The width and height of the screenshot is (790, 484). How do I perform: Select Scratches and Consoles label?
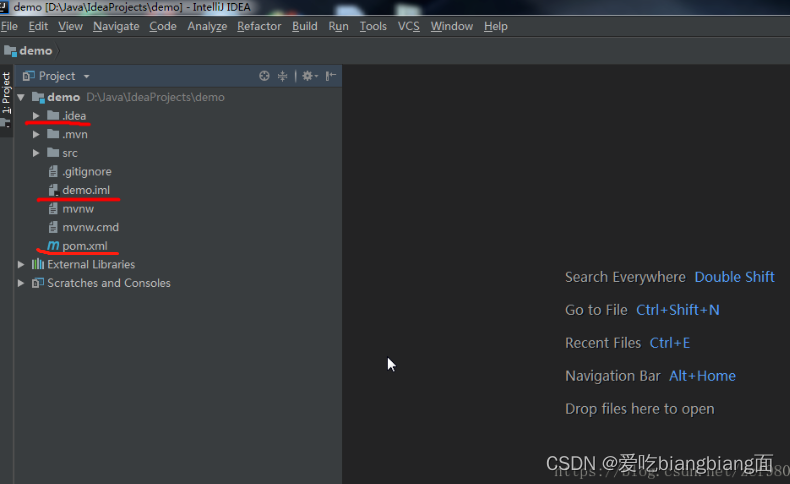pos(109,283)
